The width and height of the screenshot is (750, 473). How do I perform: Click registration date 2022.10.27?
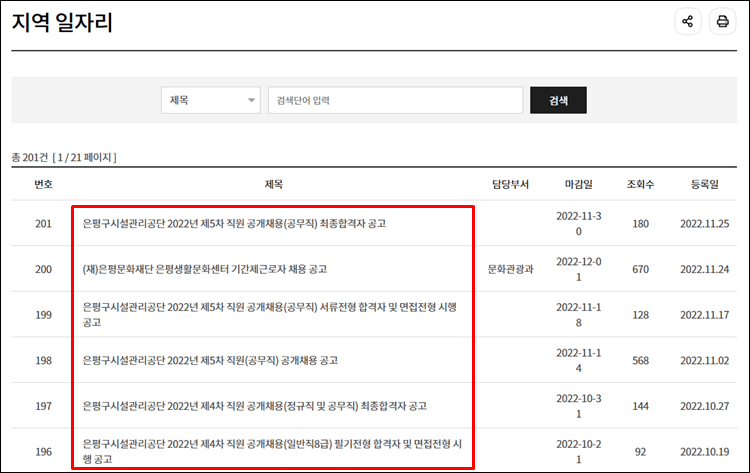coord(705,406)
